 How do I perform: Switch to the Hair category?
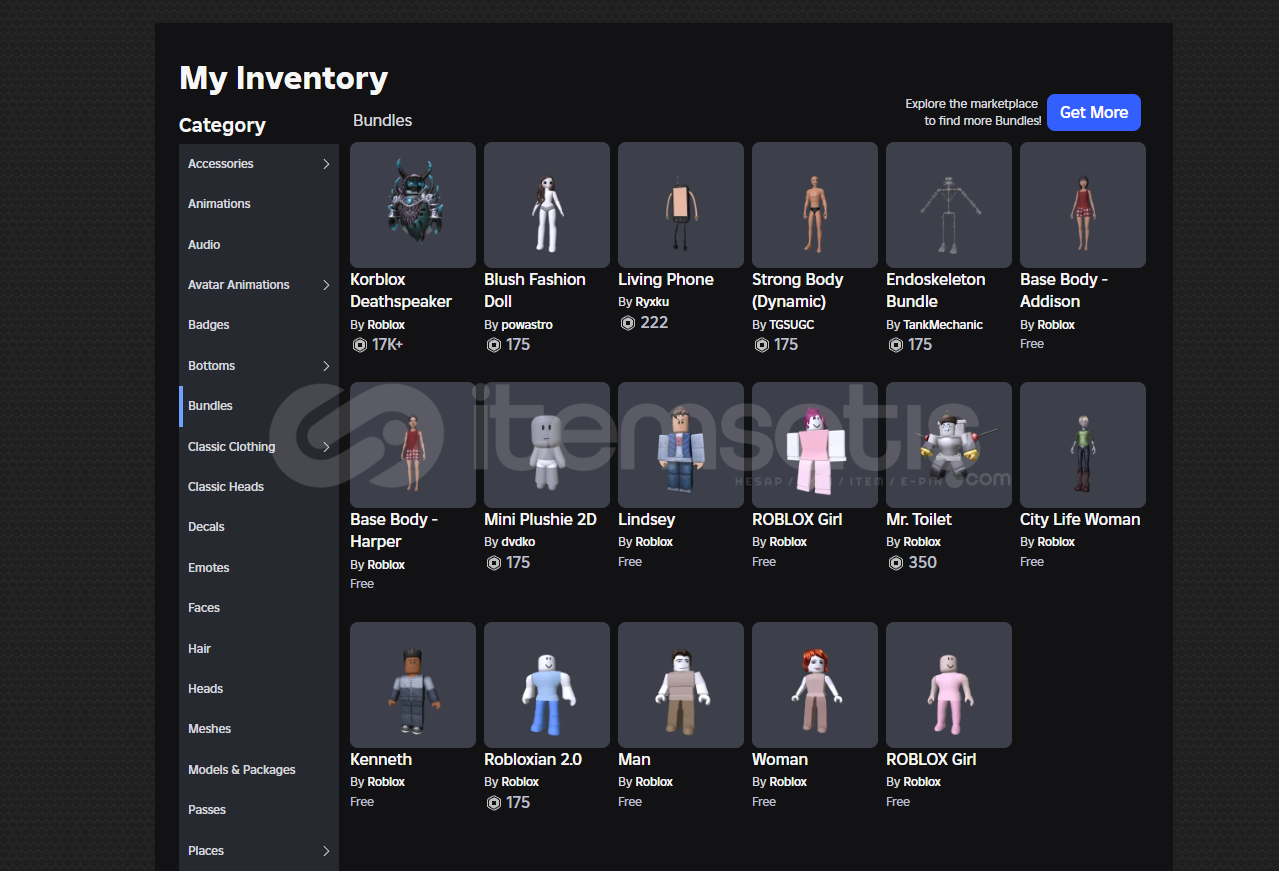coord(259,649)
